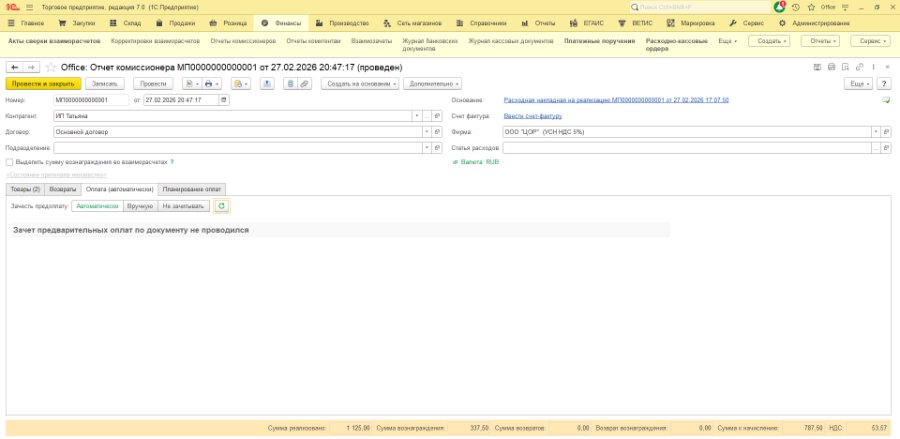Open Фирма record via its open icon

click(887, 132)
